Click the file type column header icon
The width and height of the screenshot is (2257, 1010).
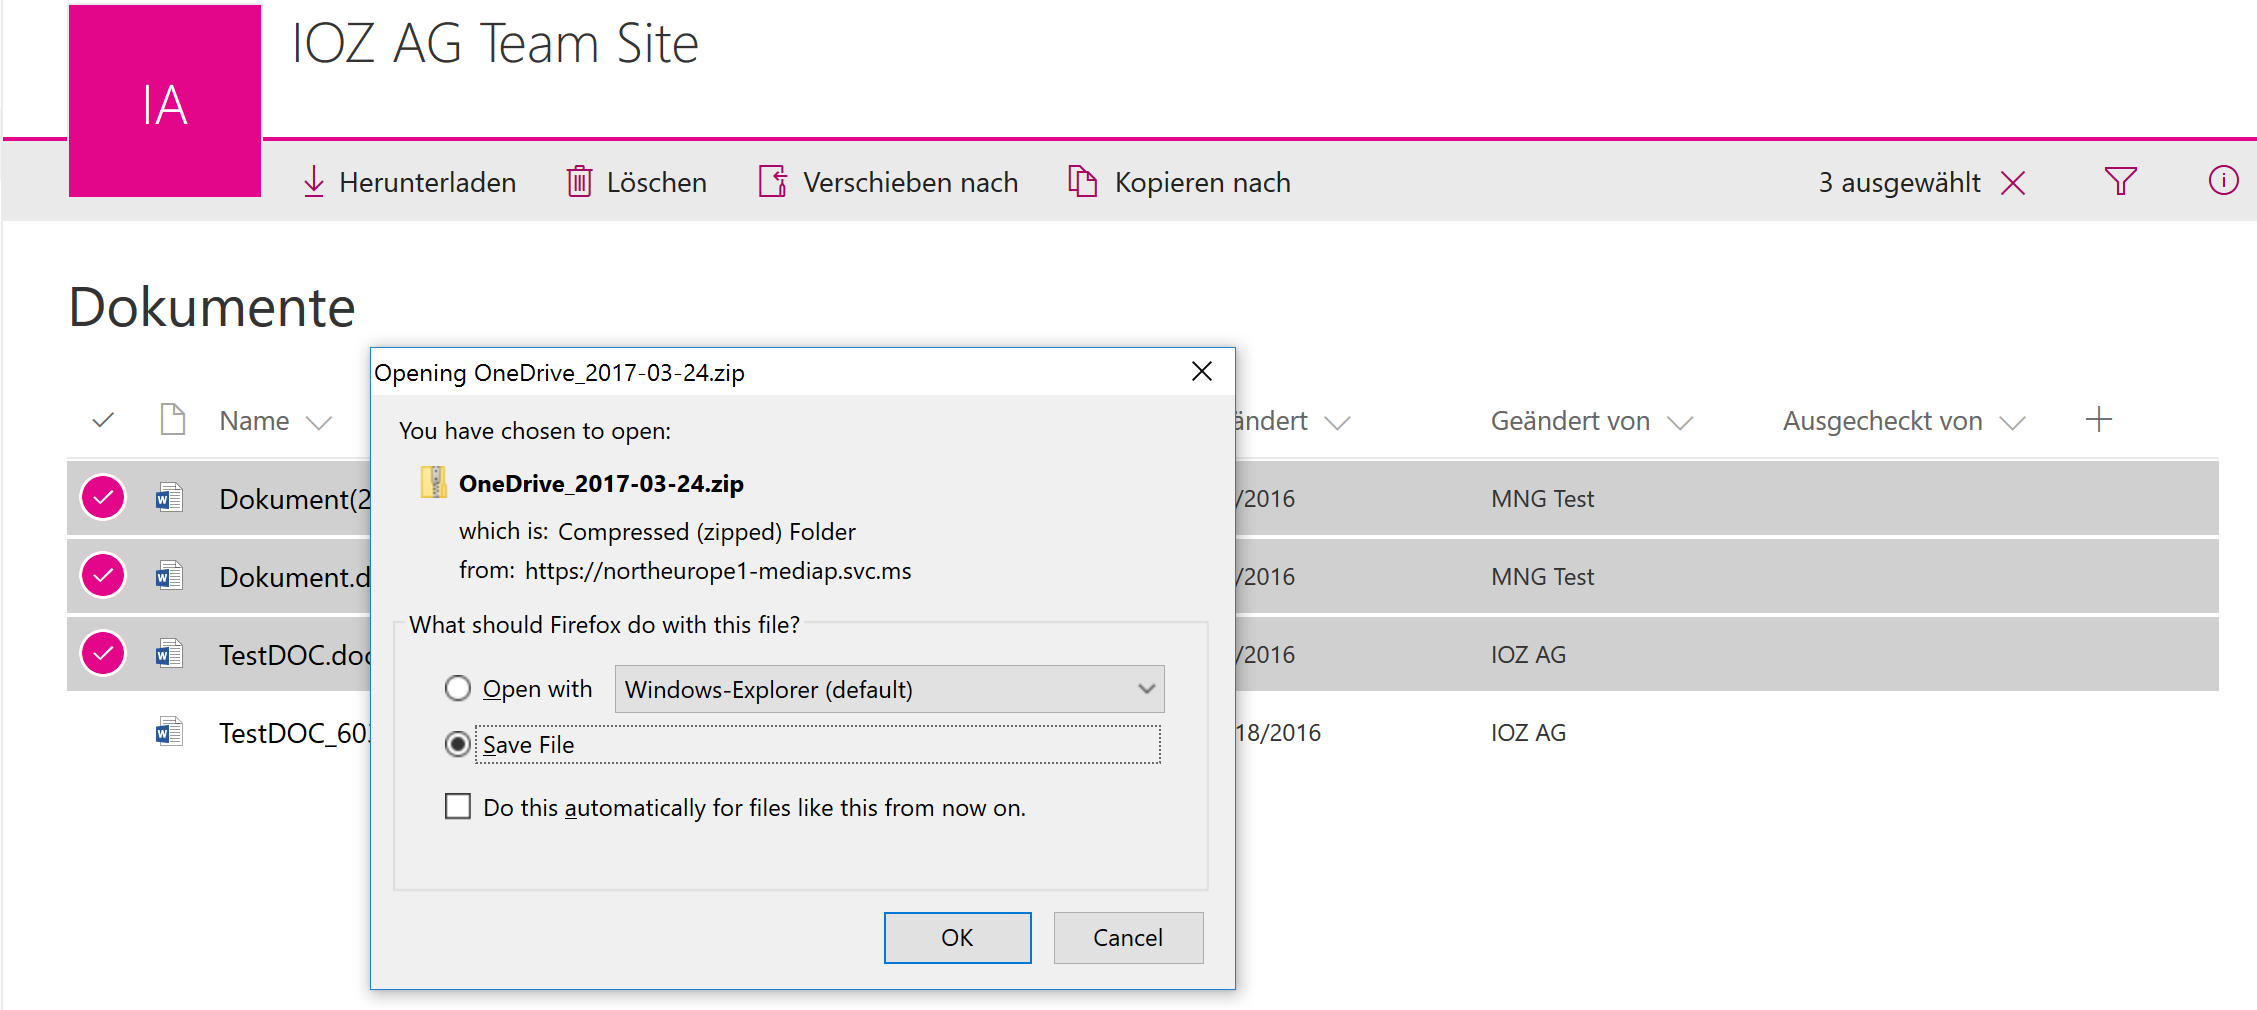173,420
